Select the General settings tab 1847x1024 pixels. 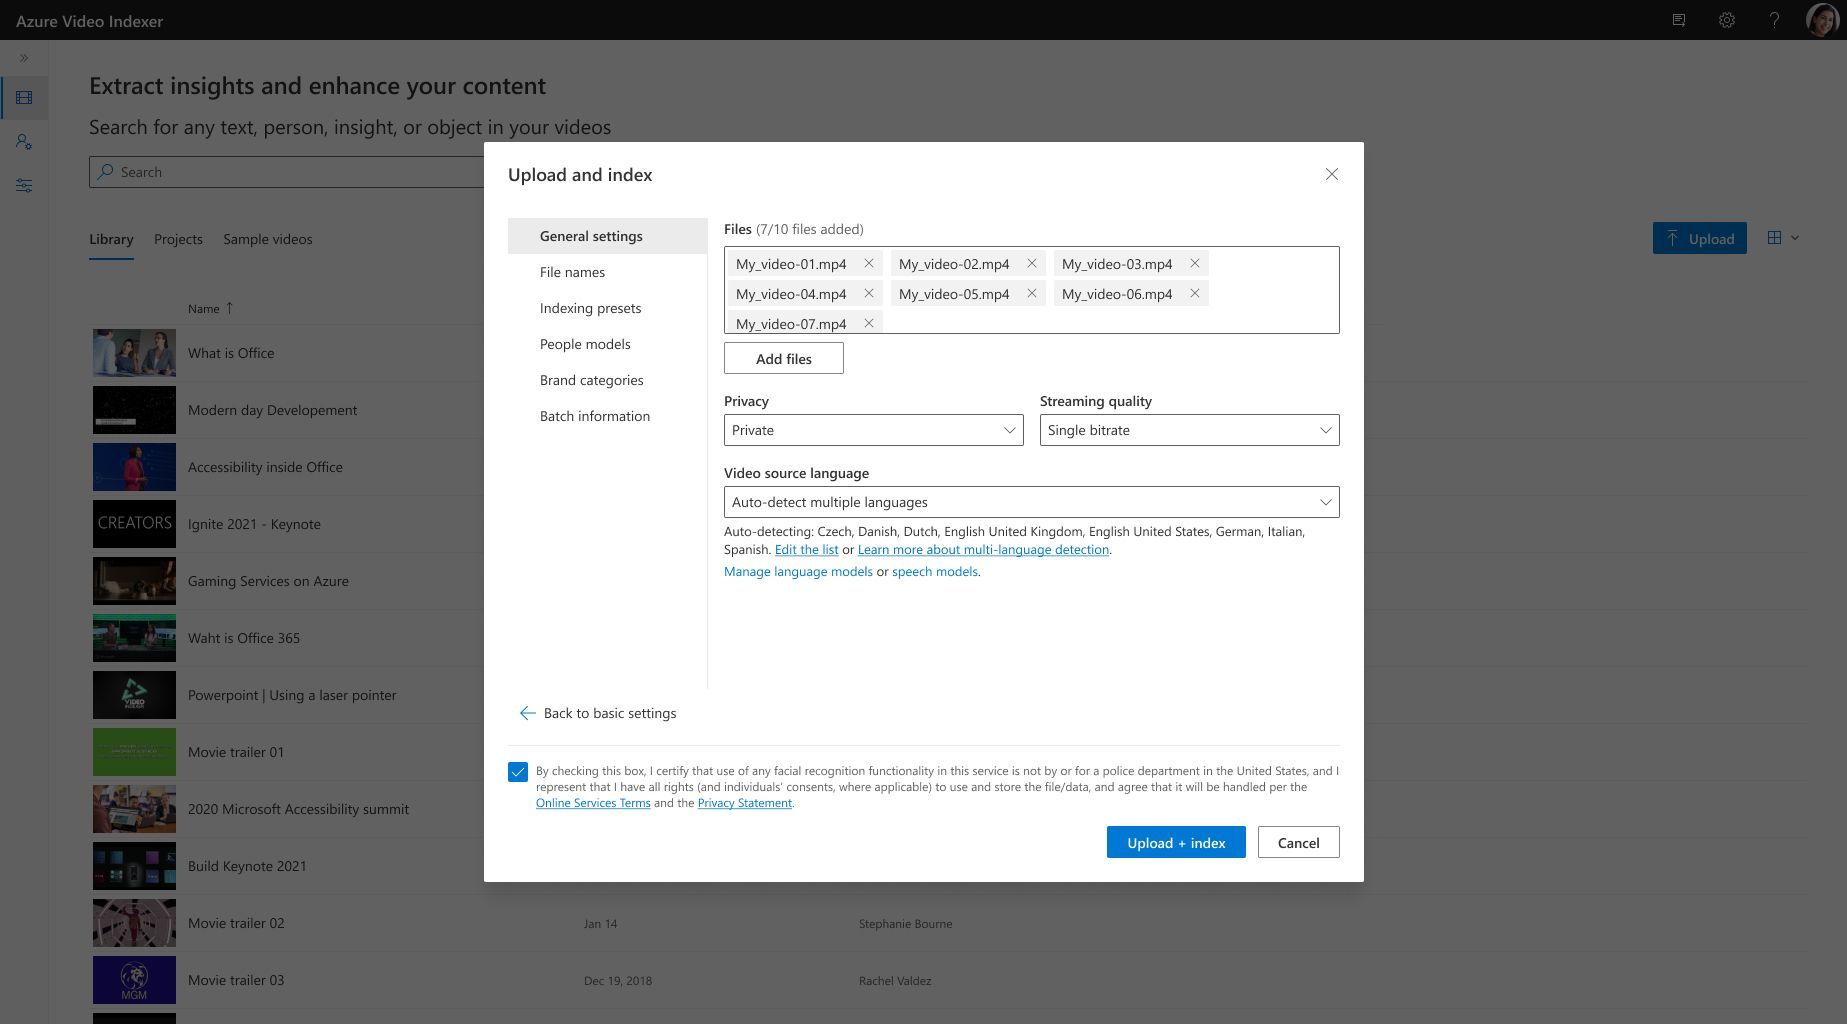(607, 236)
